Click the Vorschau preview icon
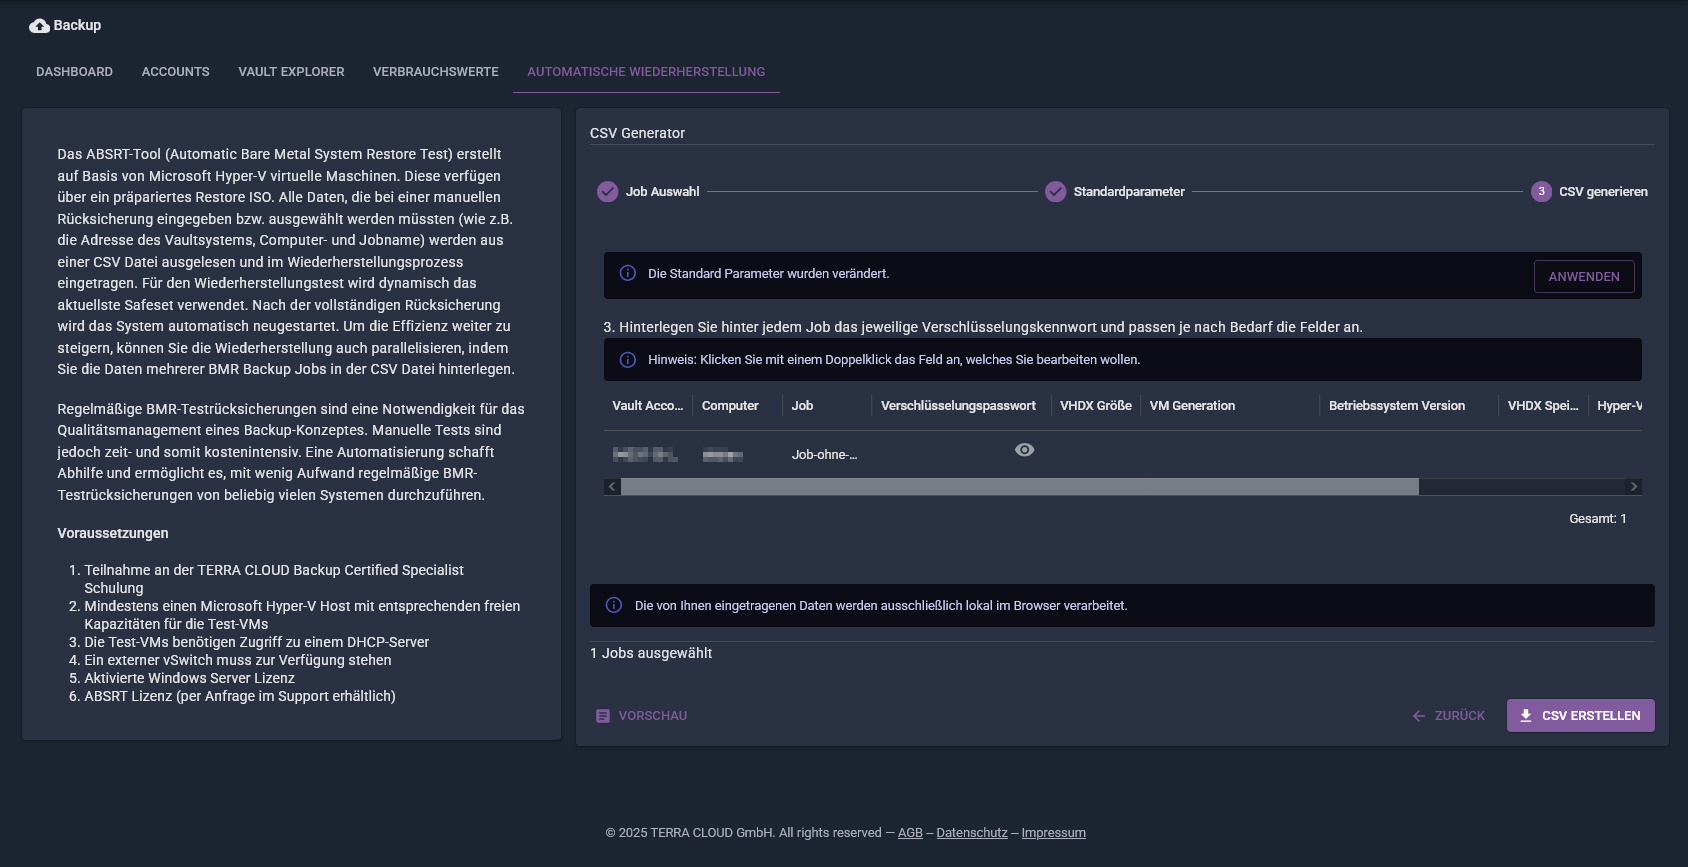1688x867 pixels. [x=603, y=716]
